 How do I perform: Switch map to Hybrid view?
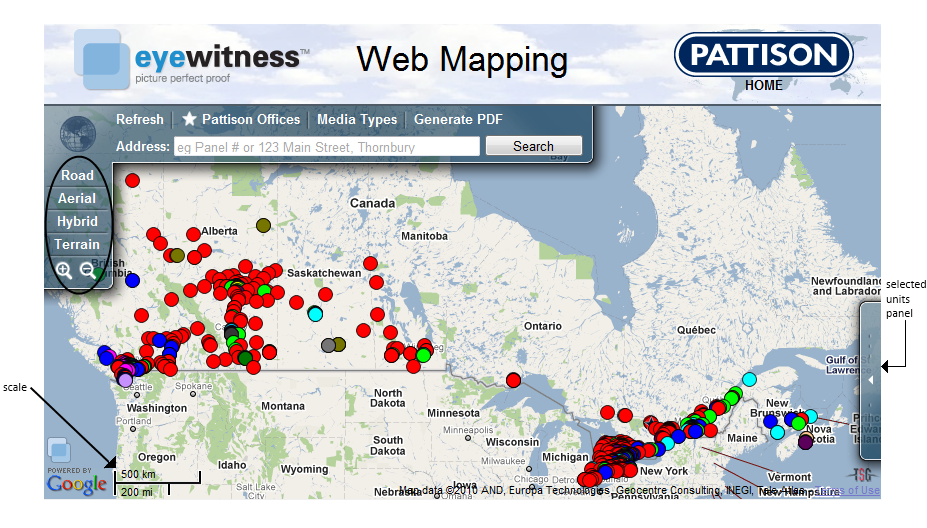pos(77,221)
